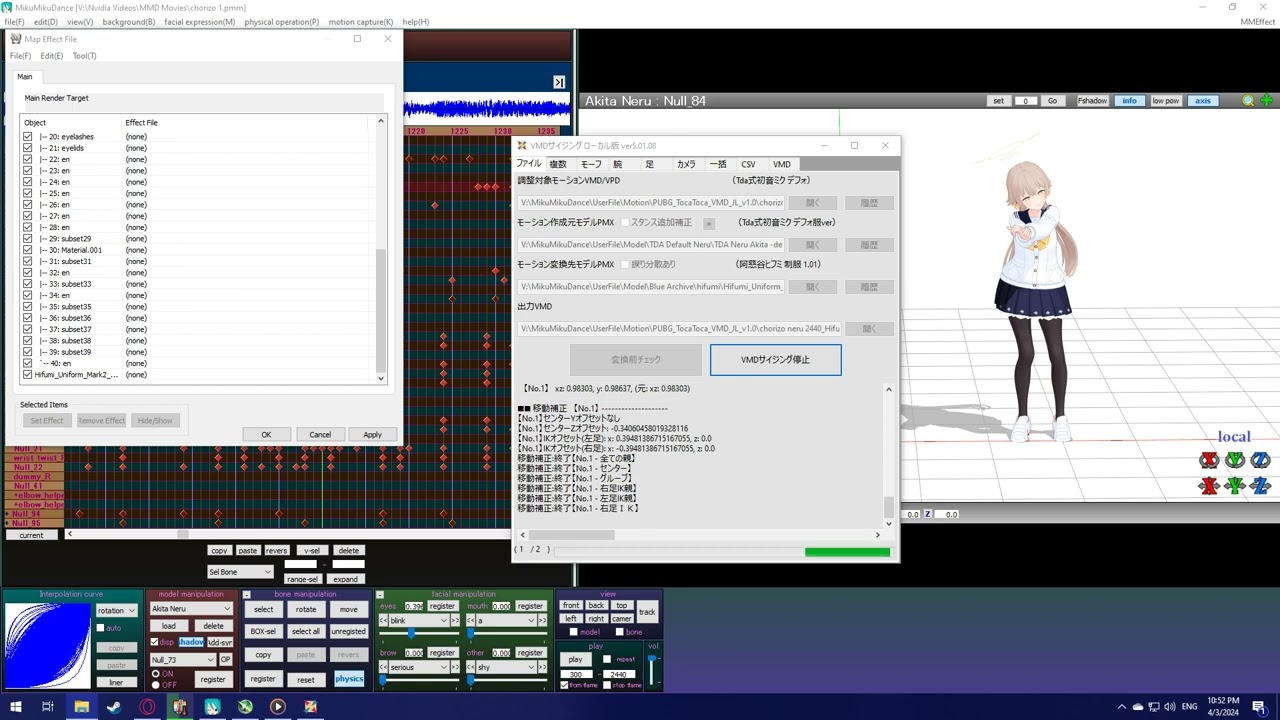Click the blue Z move axis icon
1280x720 pixels.
(1260, 486)
